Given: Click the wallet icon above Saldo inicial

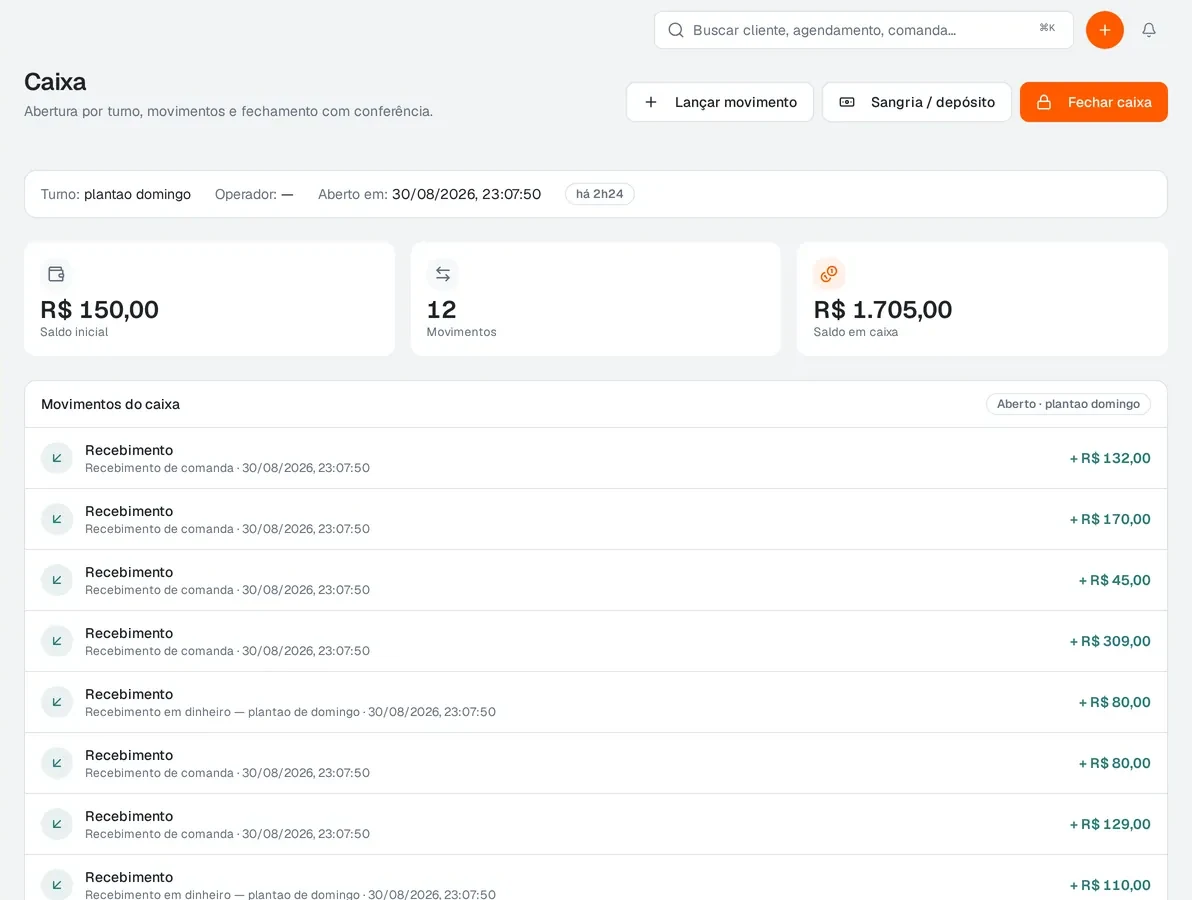Looking at the screenshot, I should (x=56, y=274).
